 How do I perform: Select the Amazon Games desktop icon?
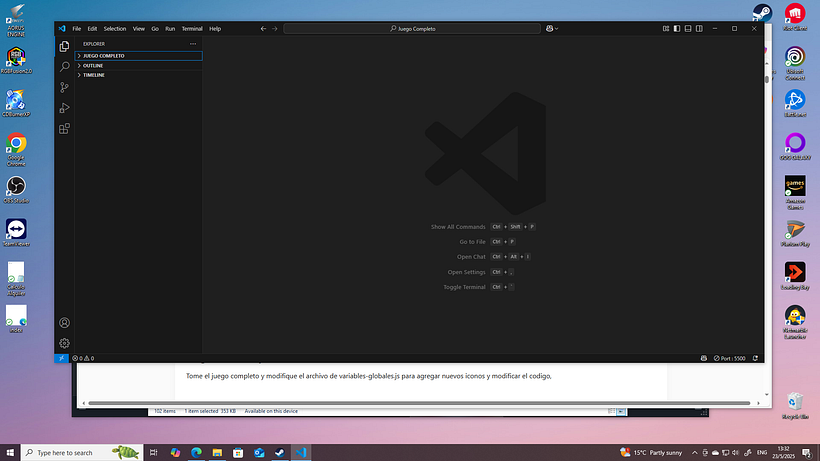(795, 193)
